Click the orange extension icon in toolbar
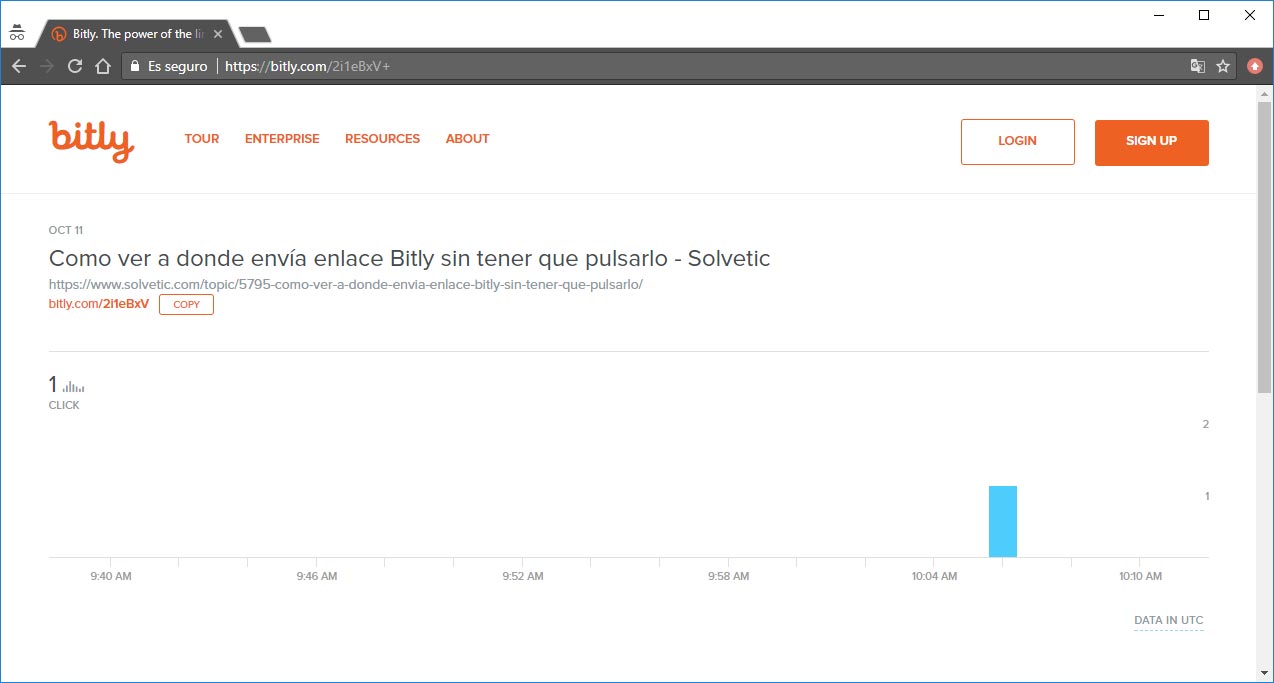Image resolution: width=1274 pixels, height=683 pixels. 1255,67
